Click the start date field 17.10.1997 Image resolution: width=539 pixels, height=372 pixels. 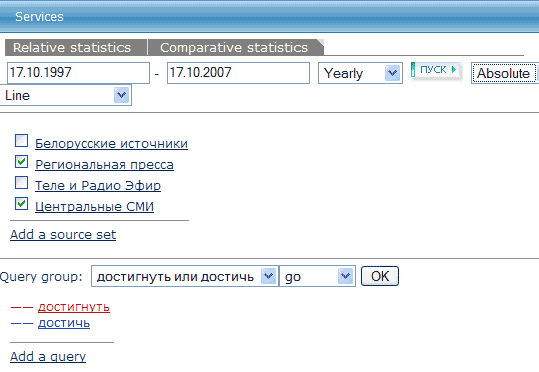[x=78, y=73]
